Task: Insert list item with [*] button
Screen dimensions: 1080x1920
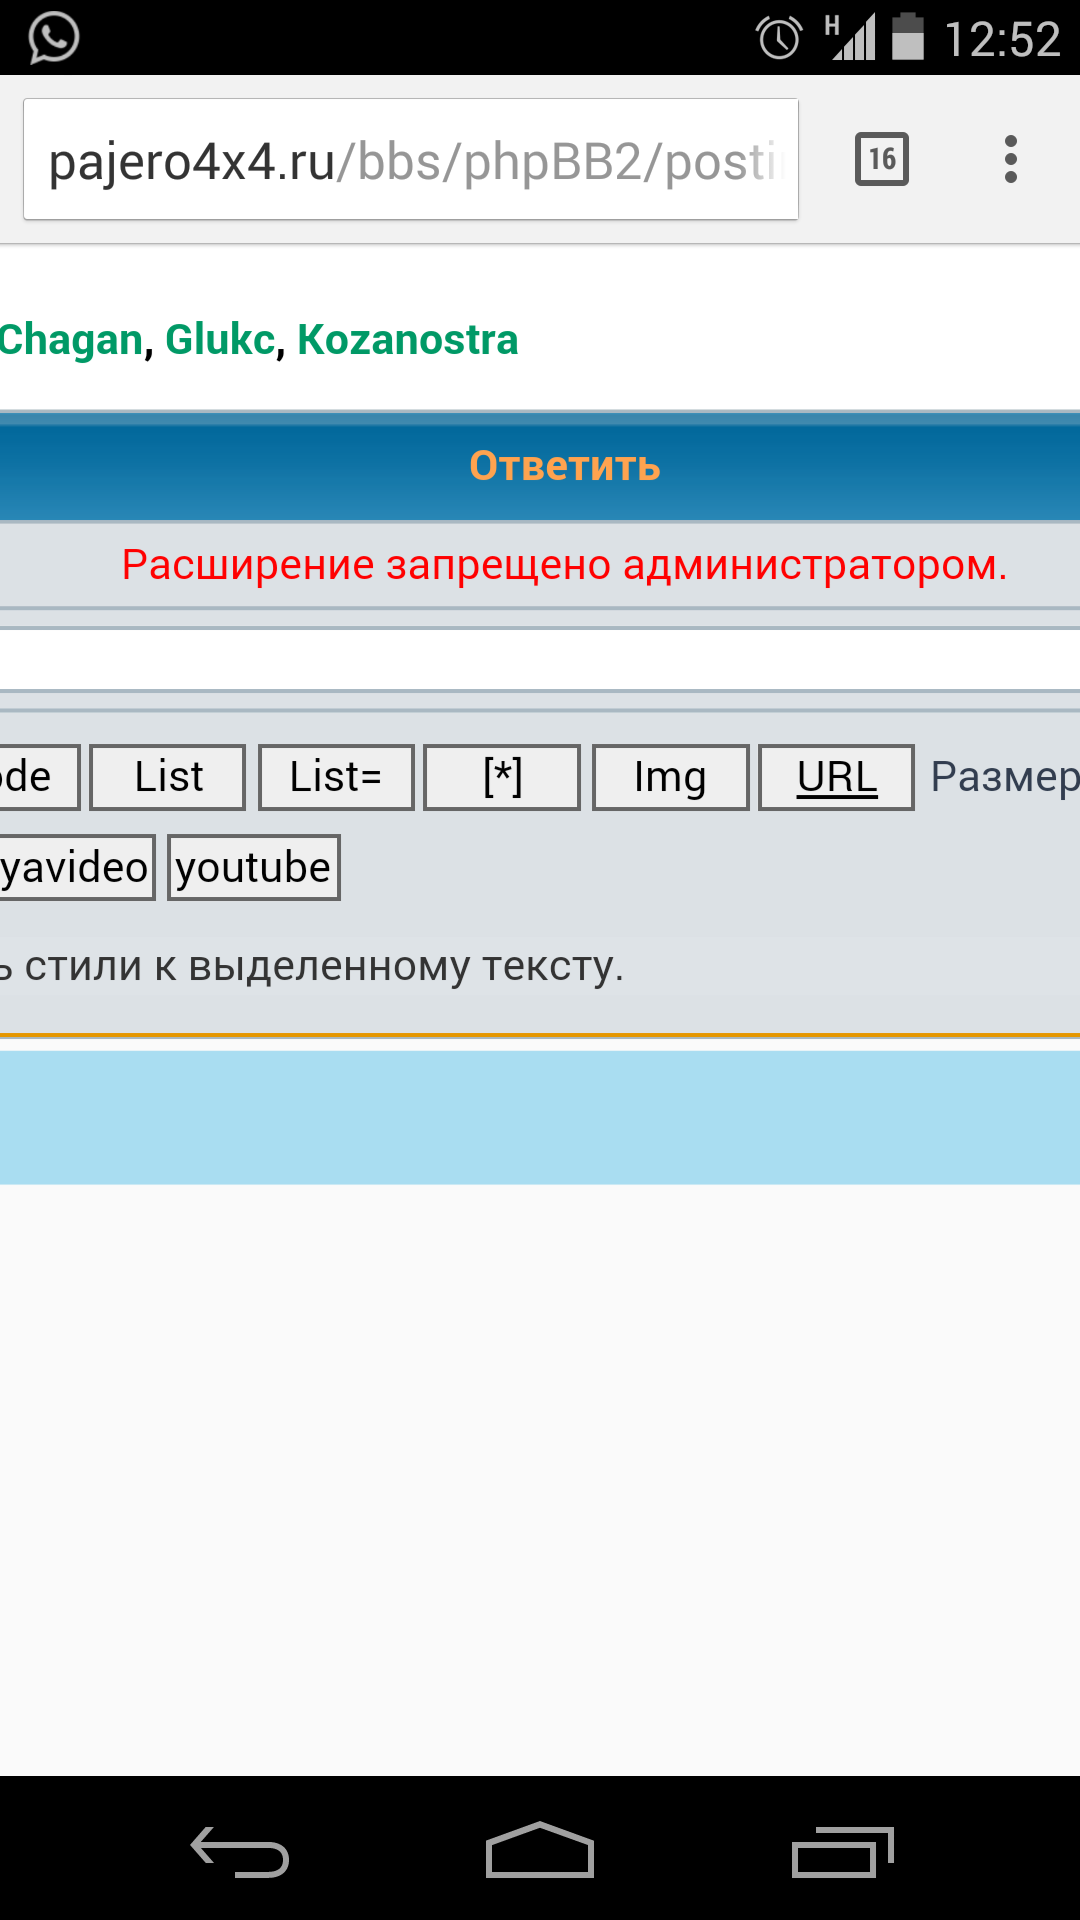Action: pyautogui.click(x=502, y=777)
